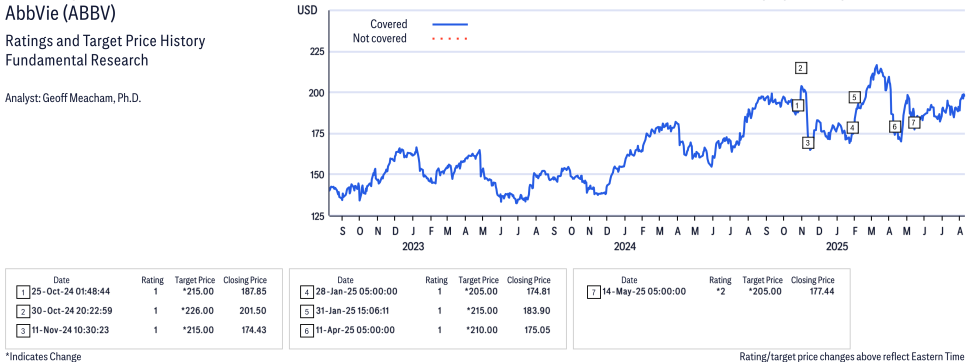Click date 14-May-25 05:00:00
975x362 pixels.
point(645,291)
